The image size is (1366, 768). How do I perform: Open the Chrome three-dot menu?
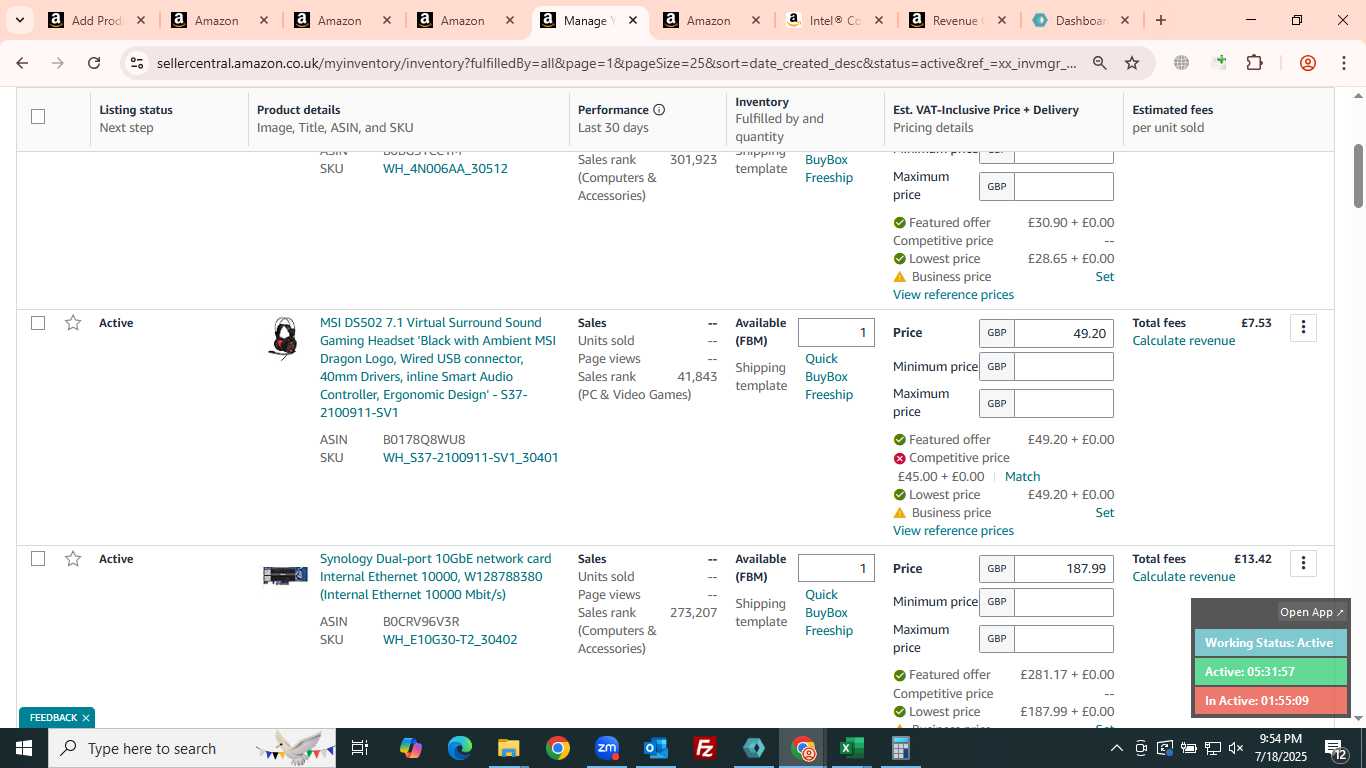(x=1344, y=63)
